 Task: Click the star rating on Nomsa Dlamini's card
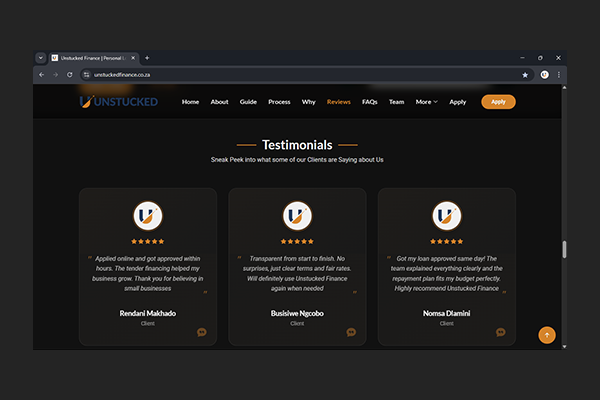(447, 242)
